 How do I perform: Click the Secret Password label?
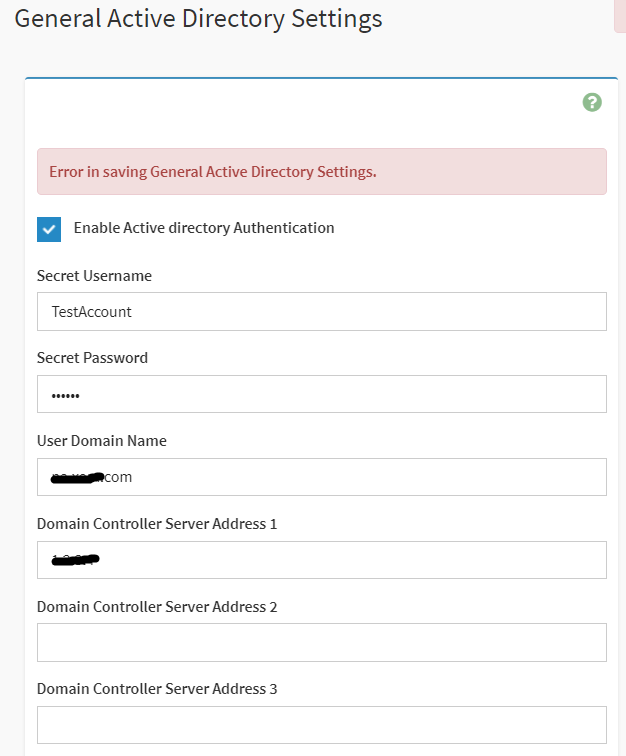click(92, 358)
